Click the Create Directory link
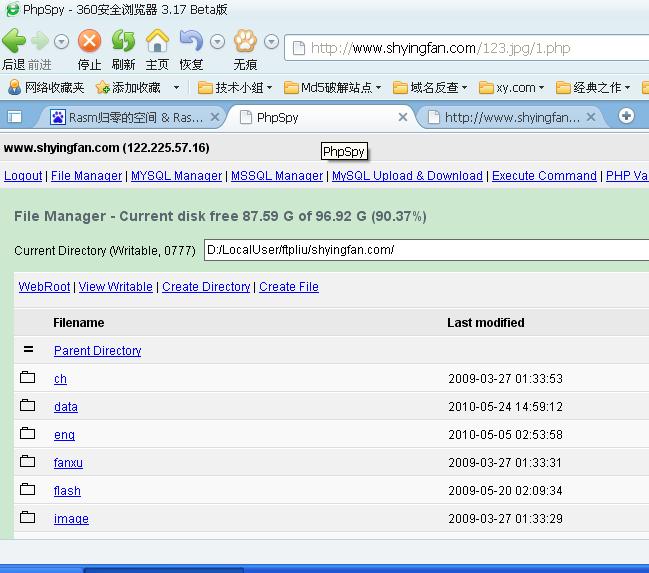This screenshot has width=649, height=573. (x=206, y=286)
